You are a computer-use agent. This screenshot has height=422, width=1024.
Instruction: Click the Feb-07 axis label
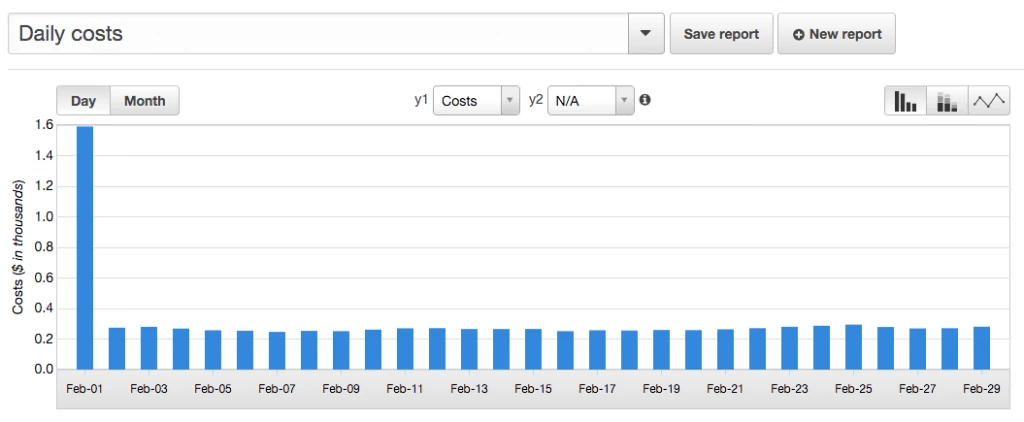click(x=277, y=389)
